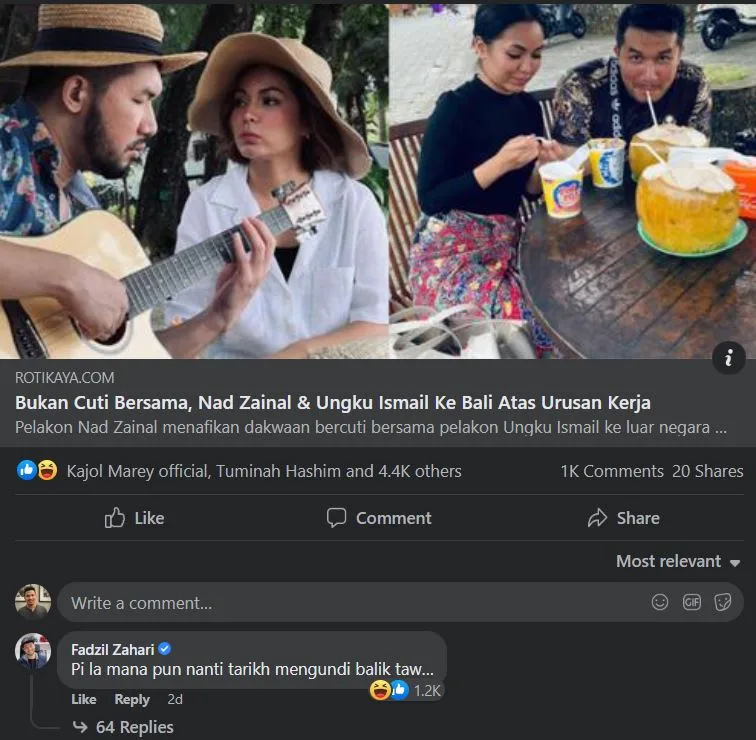The height and width of the screenshot is (740, 756).
Task: View the 20 Shares list
Action: pos(707,471)
